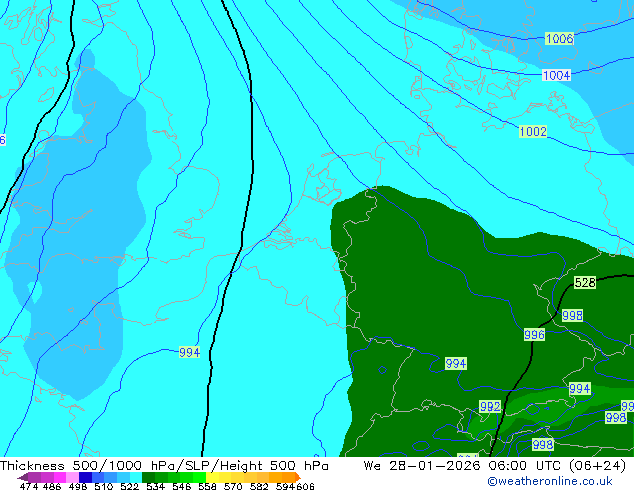
Task: Click the 594 legend scale value
Action: click(x=285, y=486)
